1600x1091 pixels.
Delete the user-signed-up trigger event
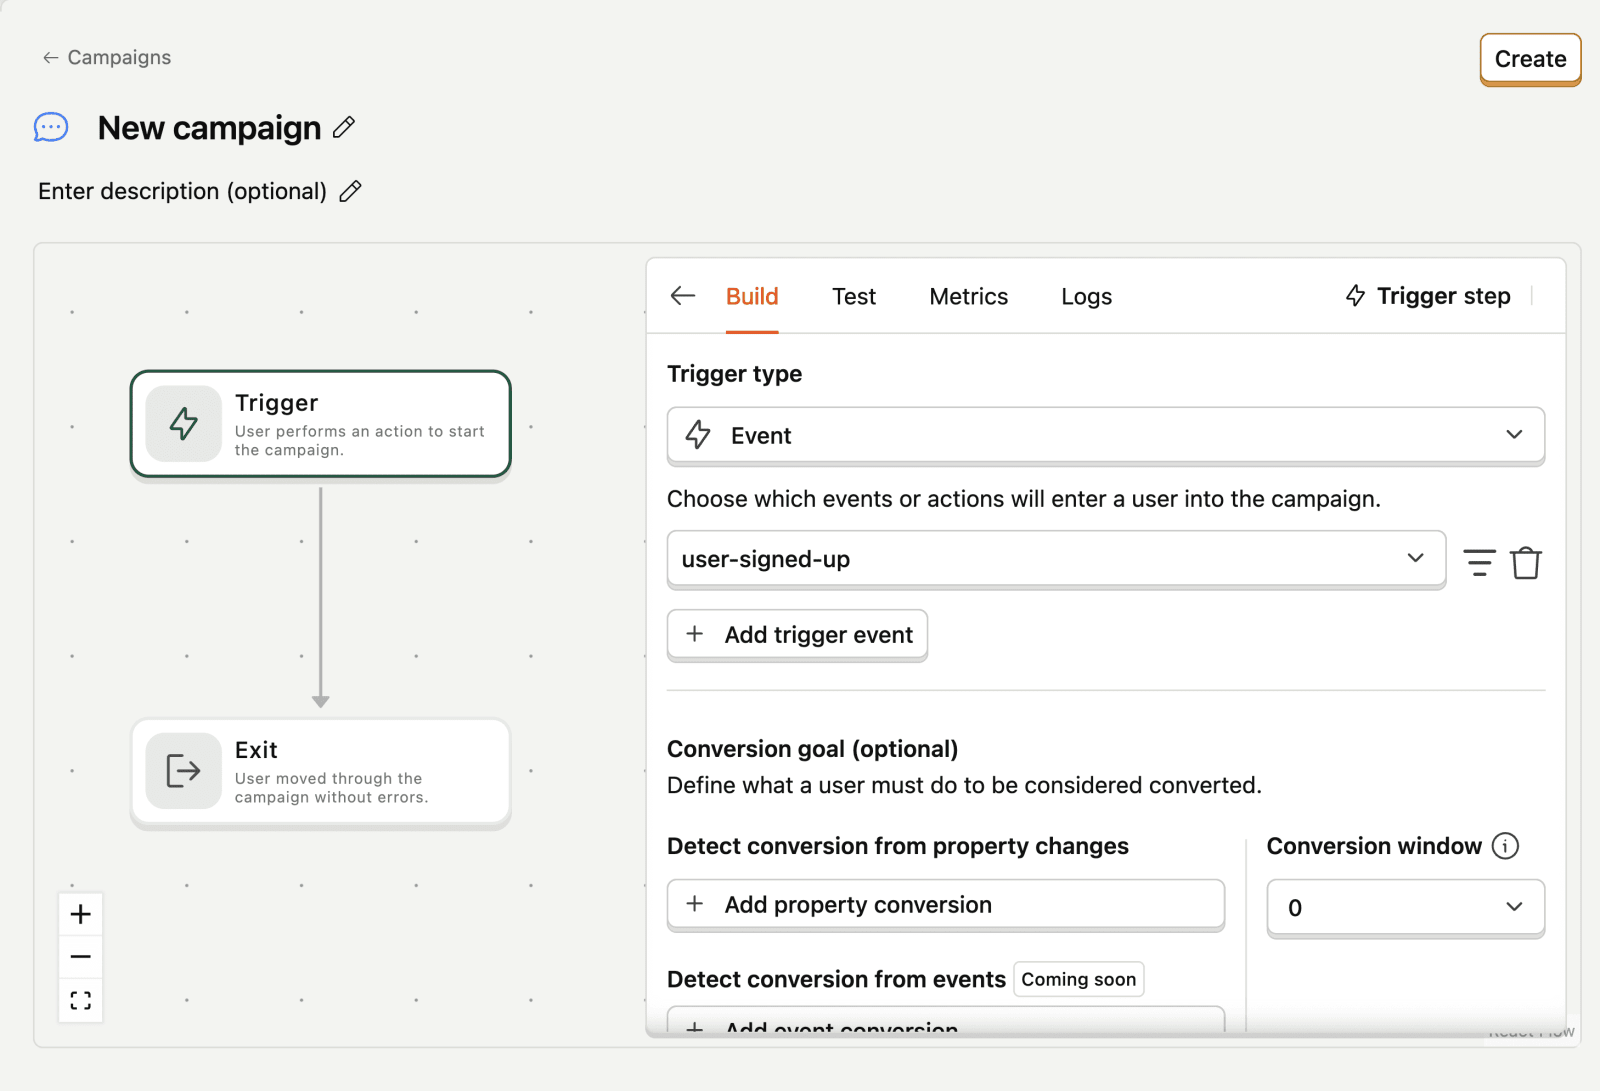tap(1526, 562)
